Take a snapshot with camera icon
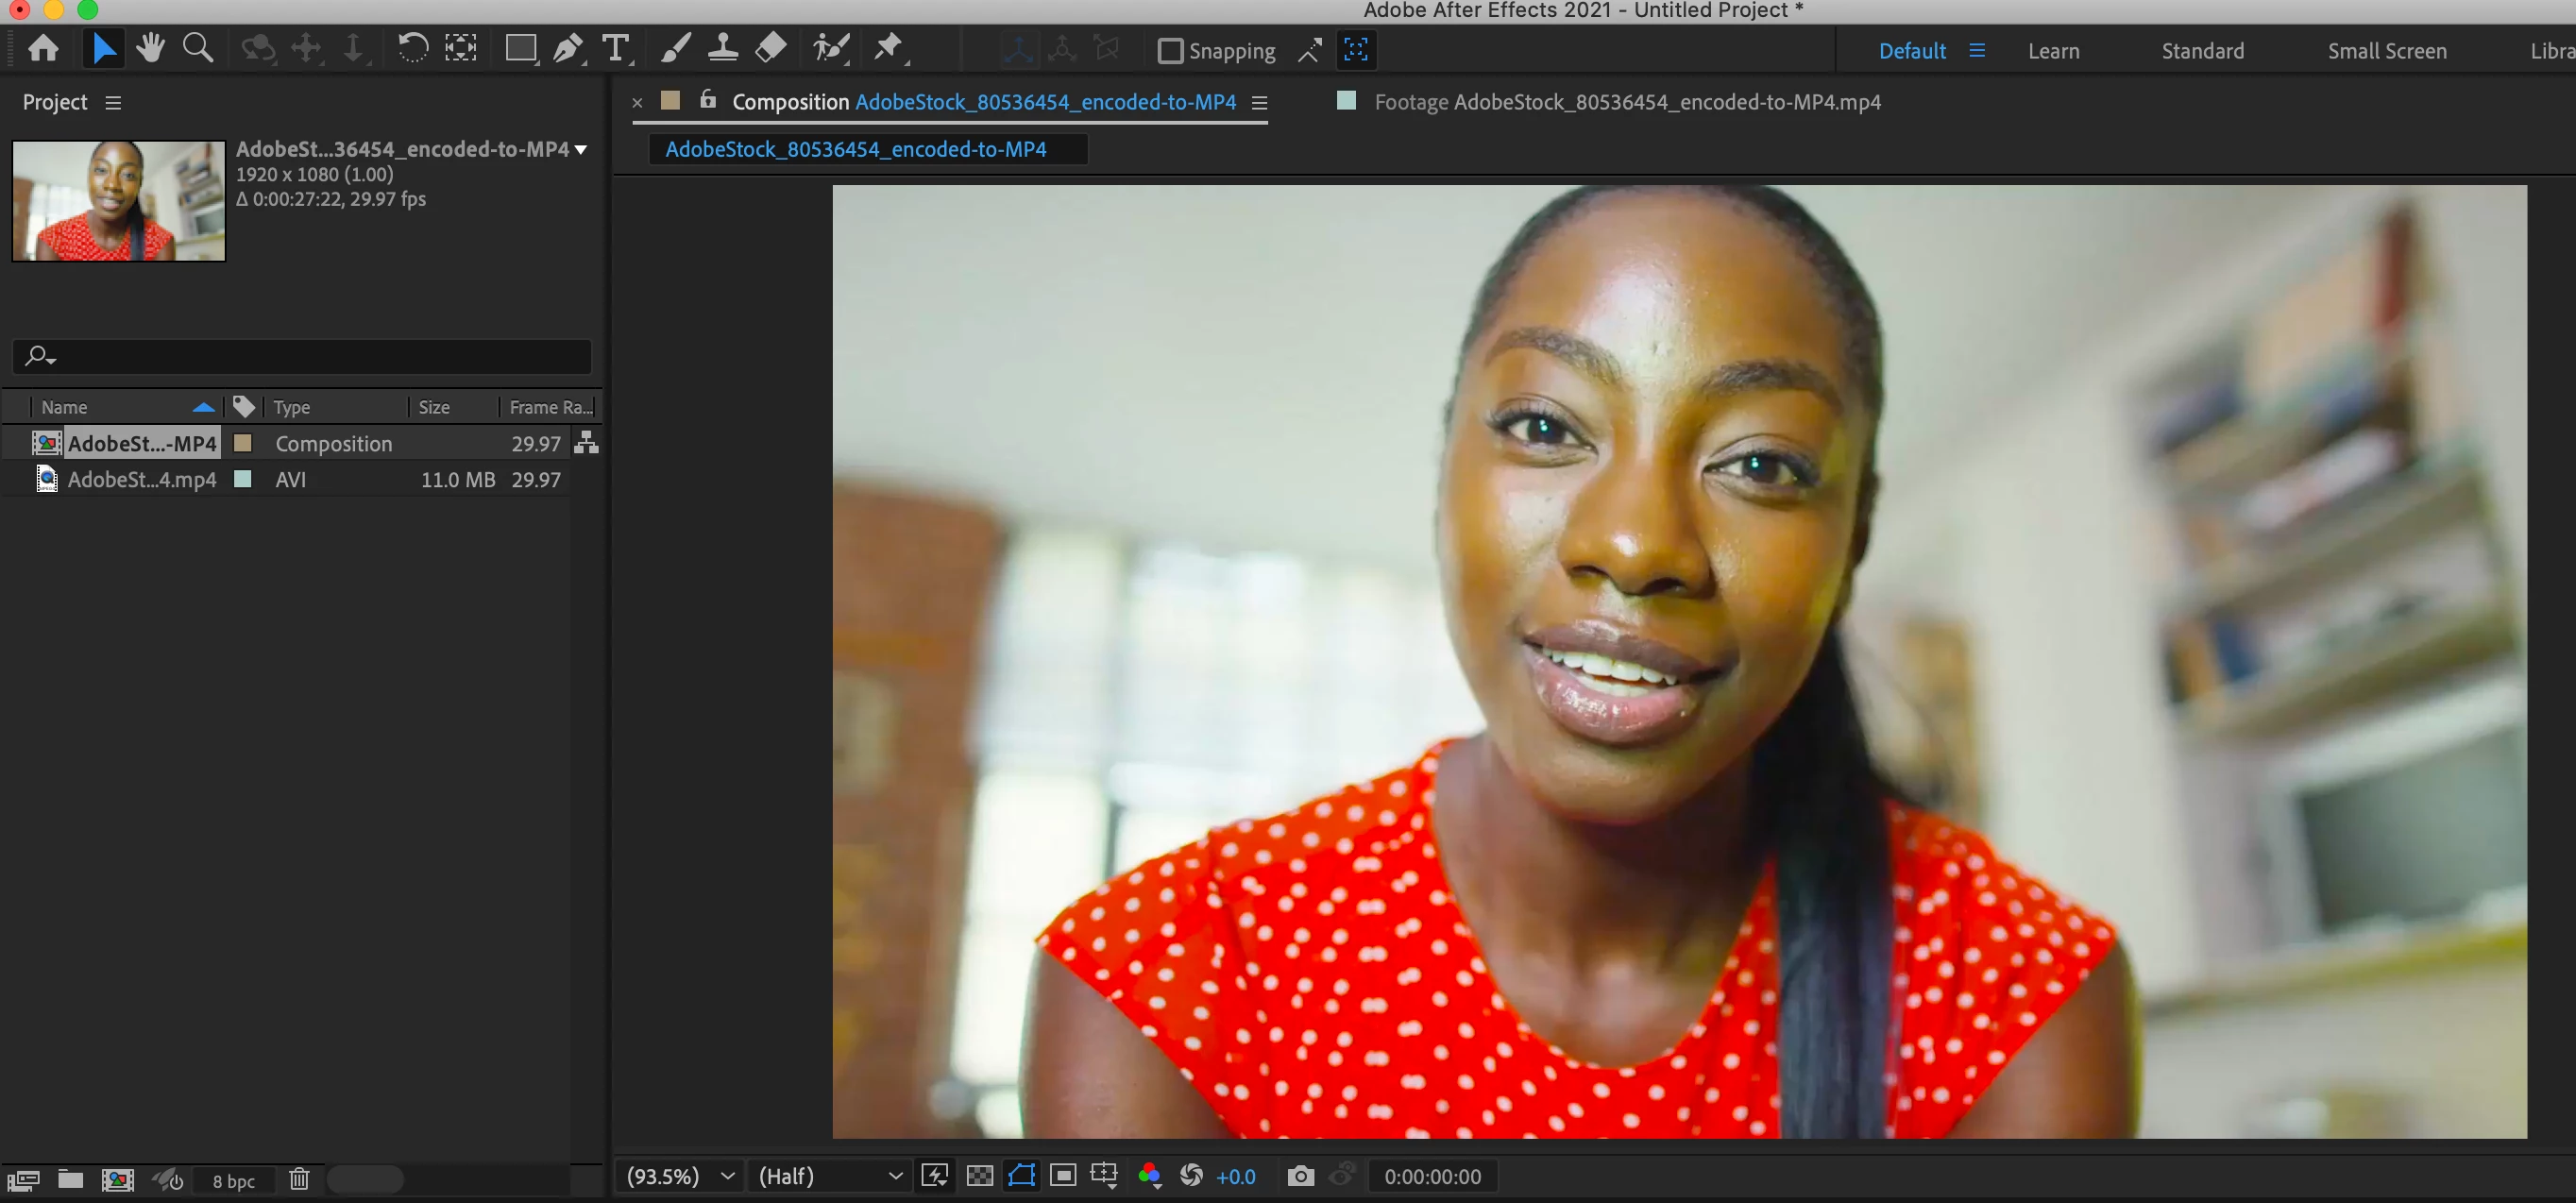 coord(1300,1176)
